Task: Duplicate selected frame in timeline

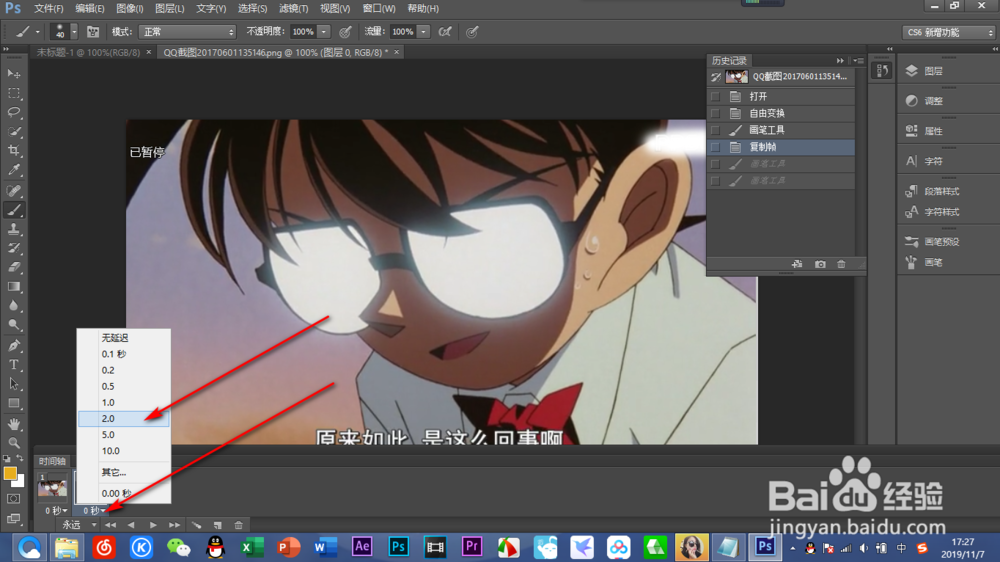Action: point(217,525)
